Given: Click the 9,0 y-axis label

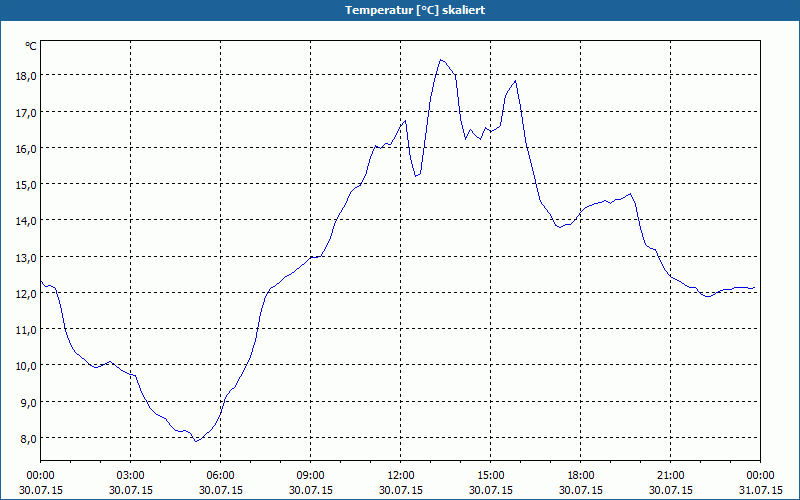Looking at the screenshot, I should [x=29, y=403].
